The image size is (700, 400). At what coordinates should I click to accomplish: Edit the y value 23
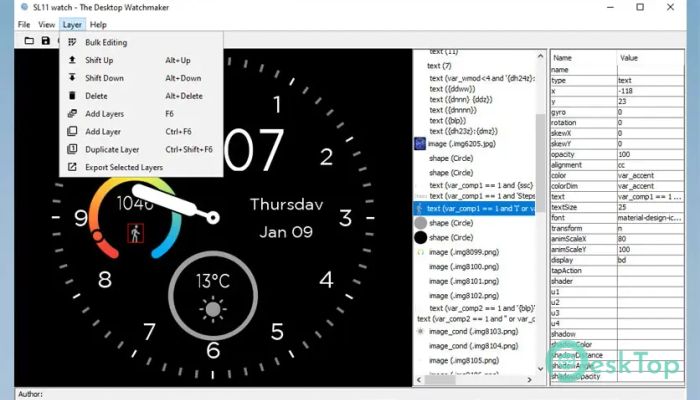coord(650,101)
